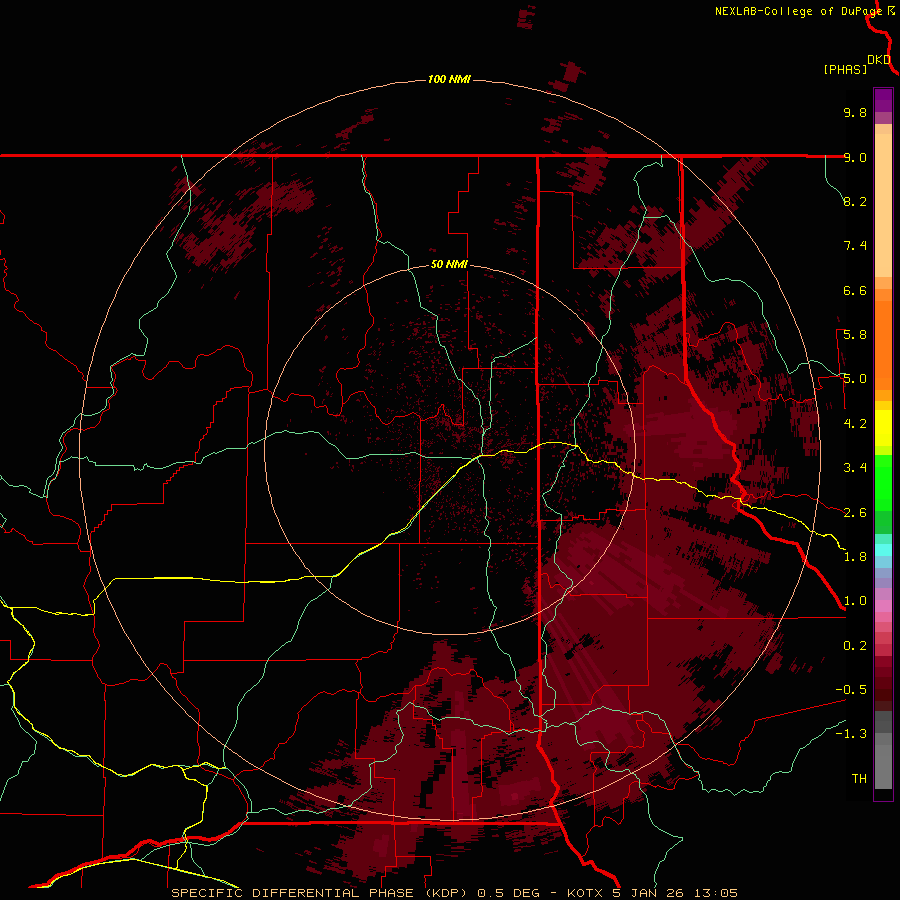Click the 3.4 color scale value
This screenshot has width=900, height=900.
pyautogui.click(x=855, y=468)
